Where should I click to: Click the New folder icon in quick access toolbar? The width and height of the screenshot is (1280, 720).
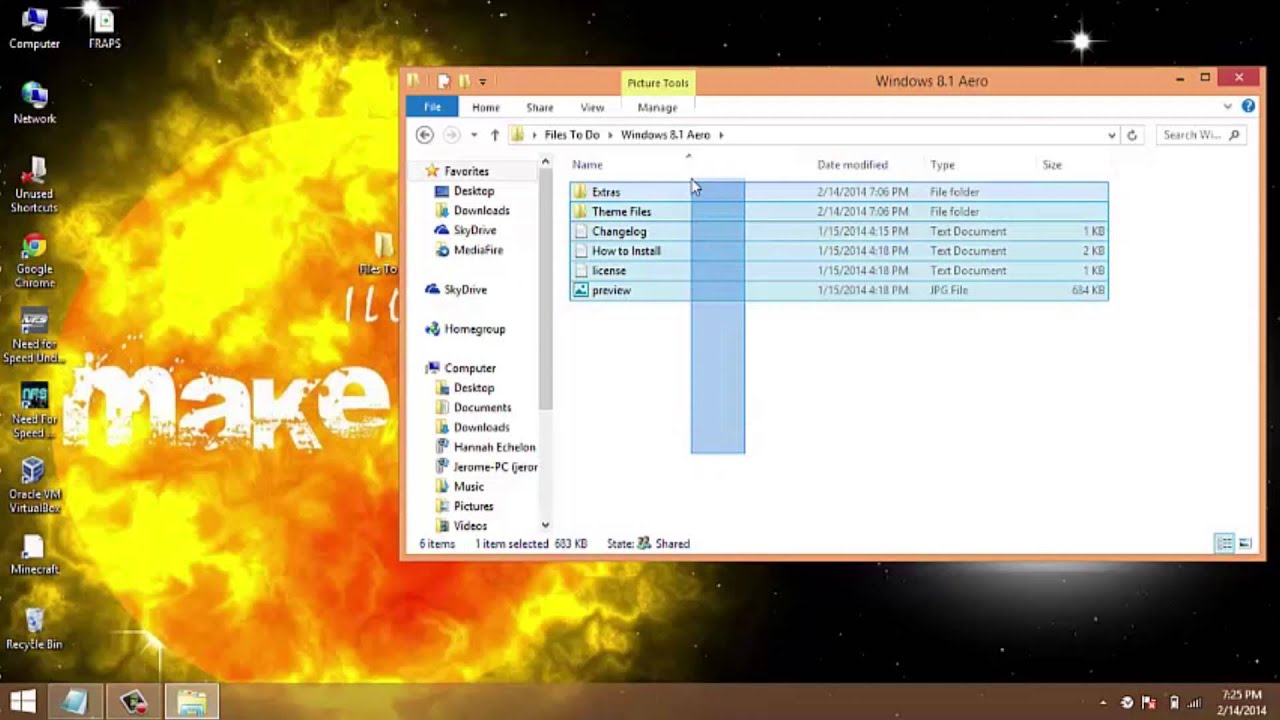pyautogui.click(x=464, y=81)
